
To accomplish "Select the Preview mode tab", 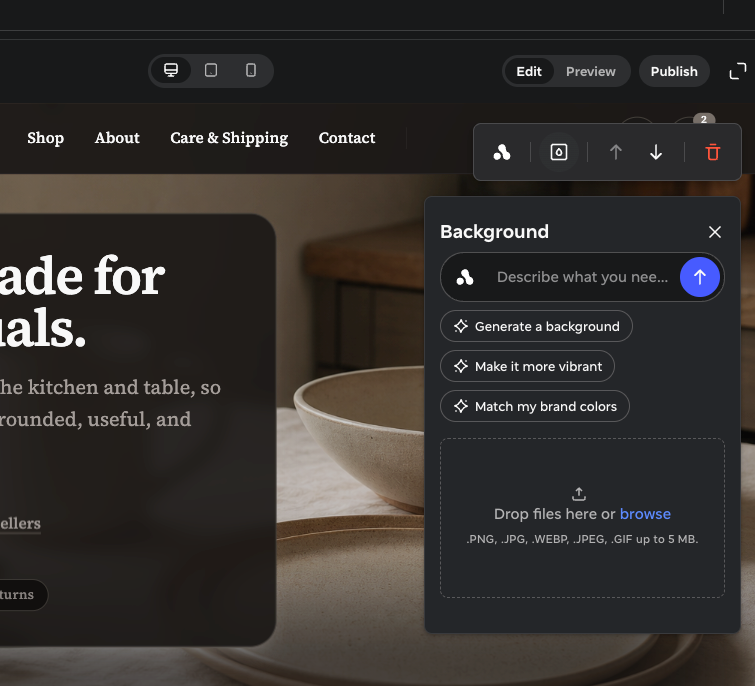I will (590, 71).
